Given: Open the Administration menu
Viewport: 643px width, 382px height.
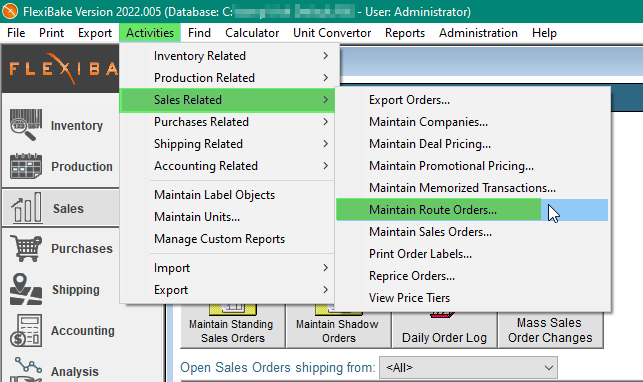Looking at the screenshot, I should 478,33.
